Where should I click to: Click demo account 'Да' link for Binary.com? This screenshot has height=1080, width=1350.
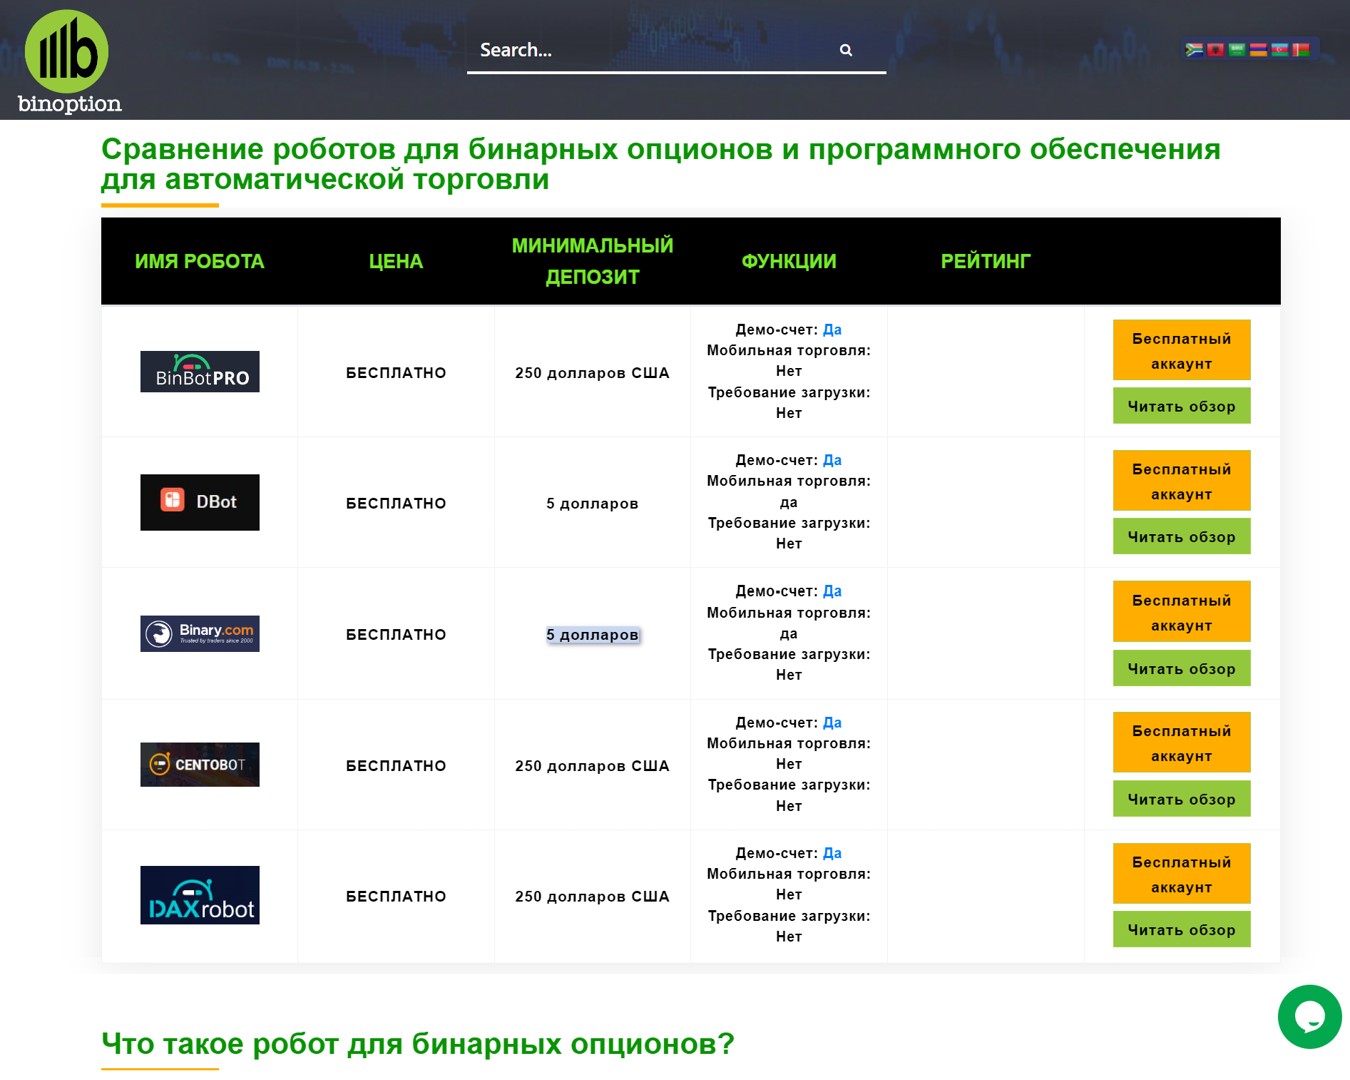click(832, 591)
